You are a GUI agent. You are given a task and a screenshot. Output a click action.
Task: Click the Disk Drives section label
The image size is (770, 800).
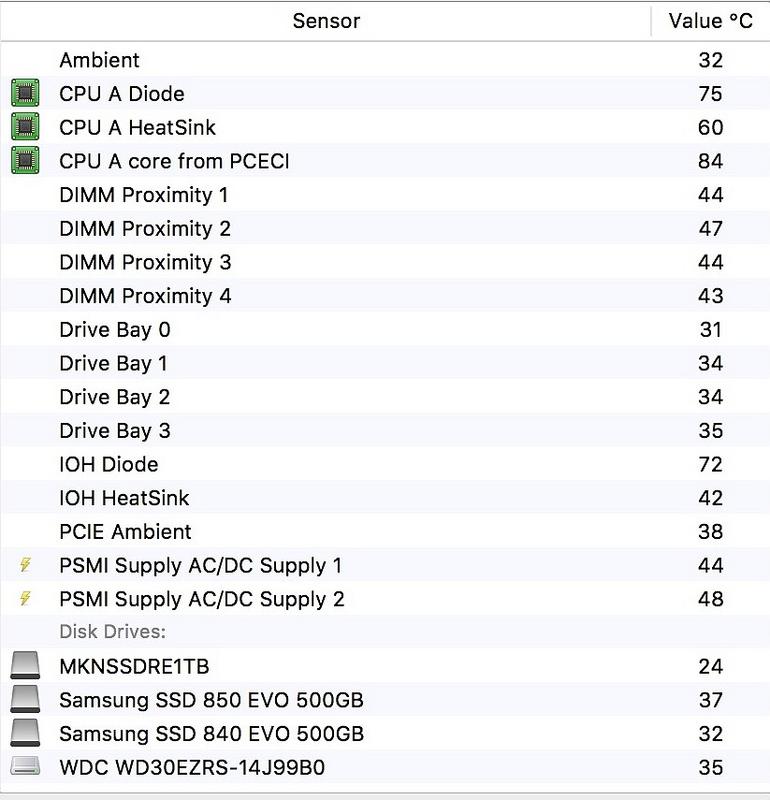click(112, 632)
